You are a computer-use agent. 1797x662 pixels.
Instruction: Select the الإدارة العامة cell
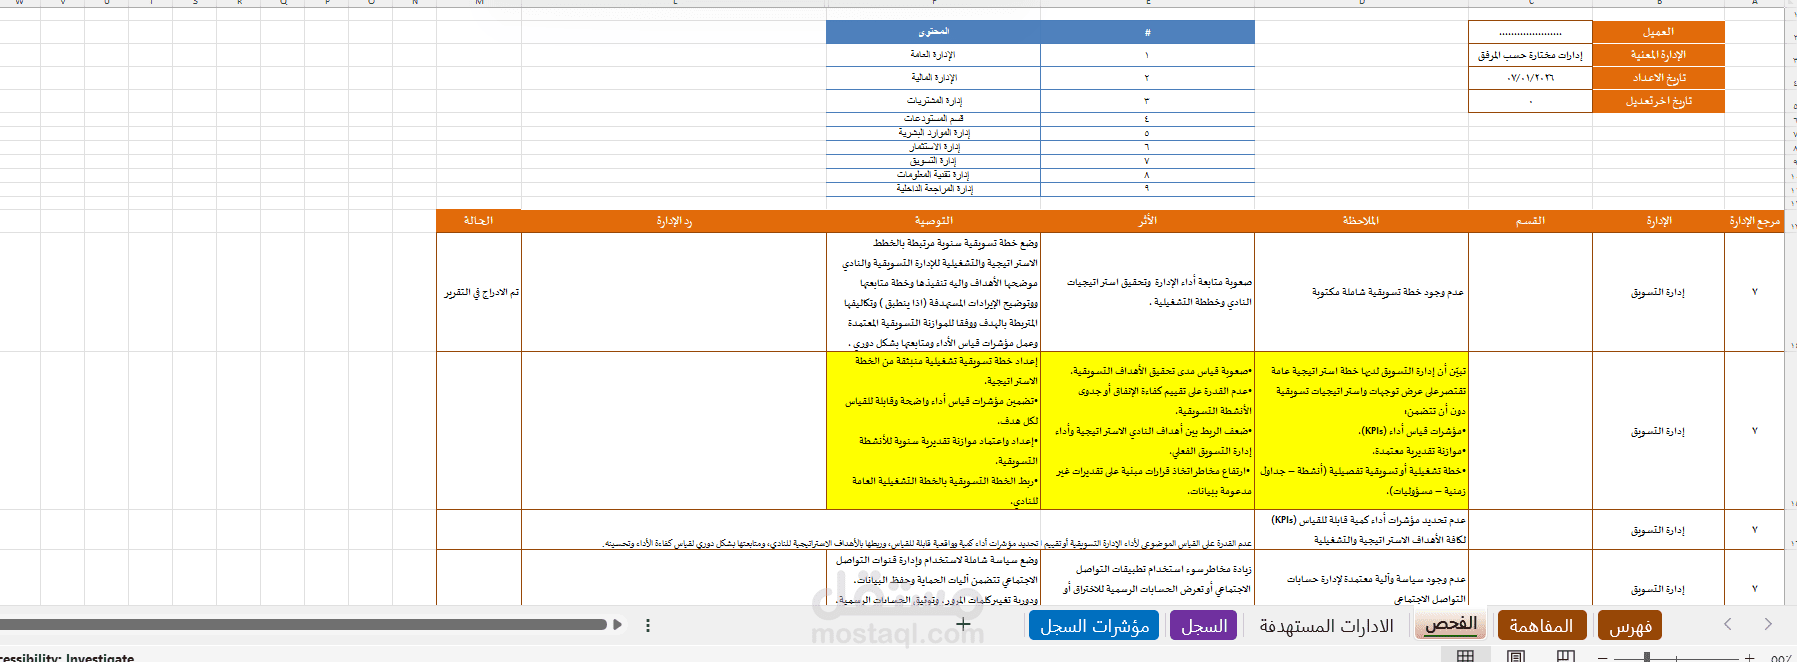click(x=933, y=55)
